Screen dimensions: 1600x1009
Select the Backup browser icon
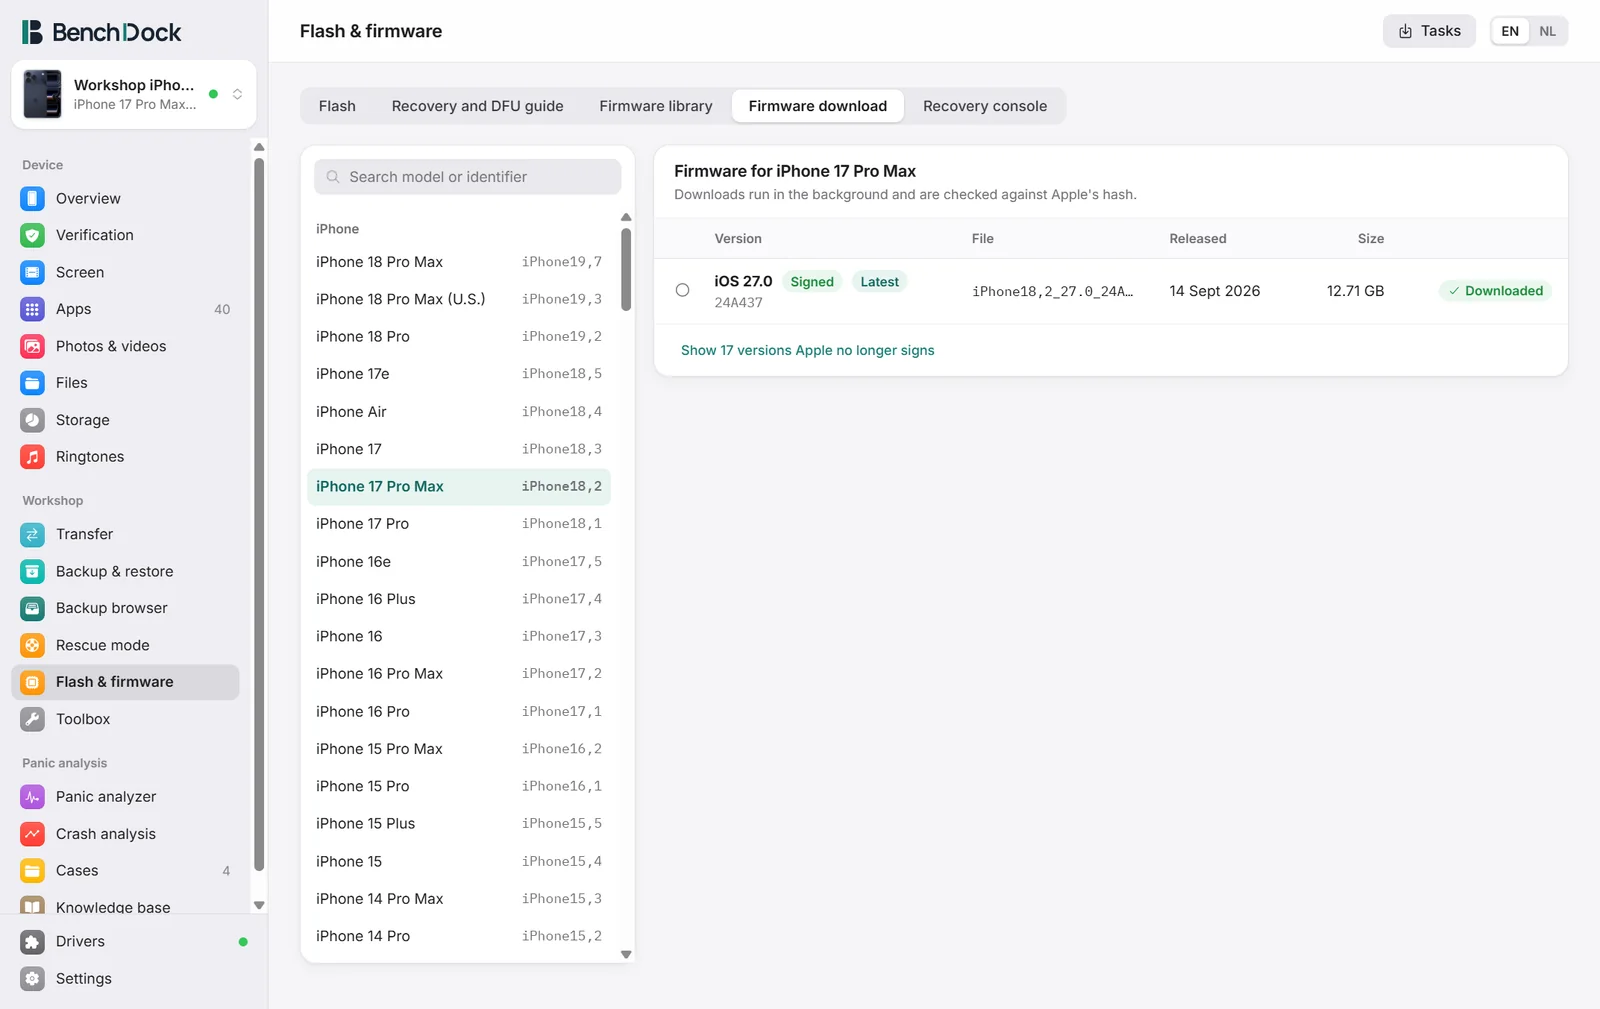[x=33, y=608]
